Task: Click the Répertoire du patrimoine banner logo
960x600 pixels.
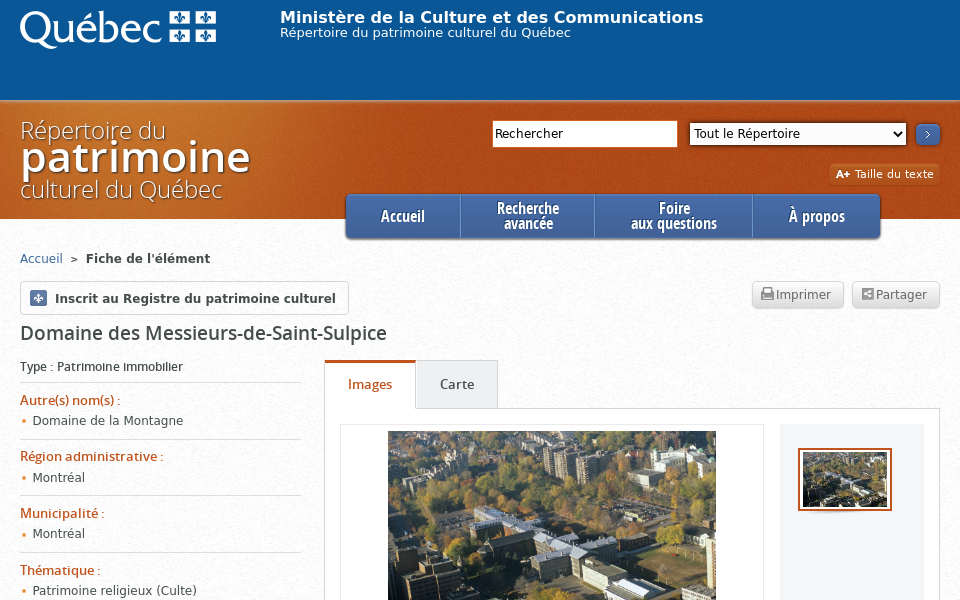Action: coord(135,158)
